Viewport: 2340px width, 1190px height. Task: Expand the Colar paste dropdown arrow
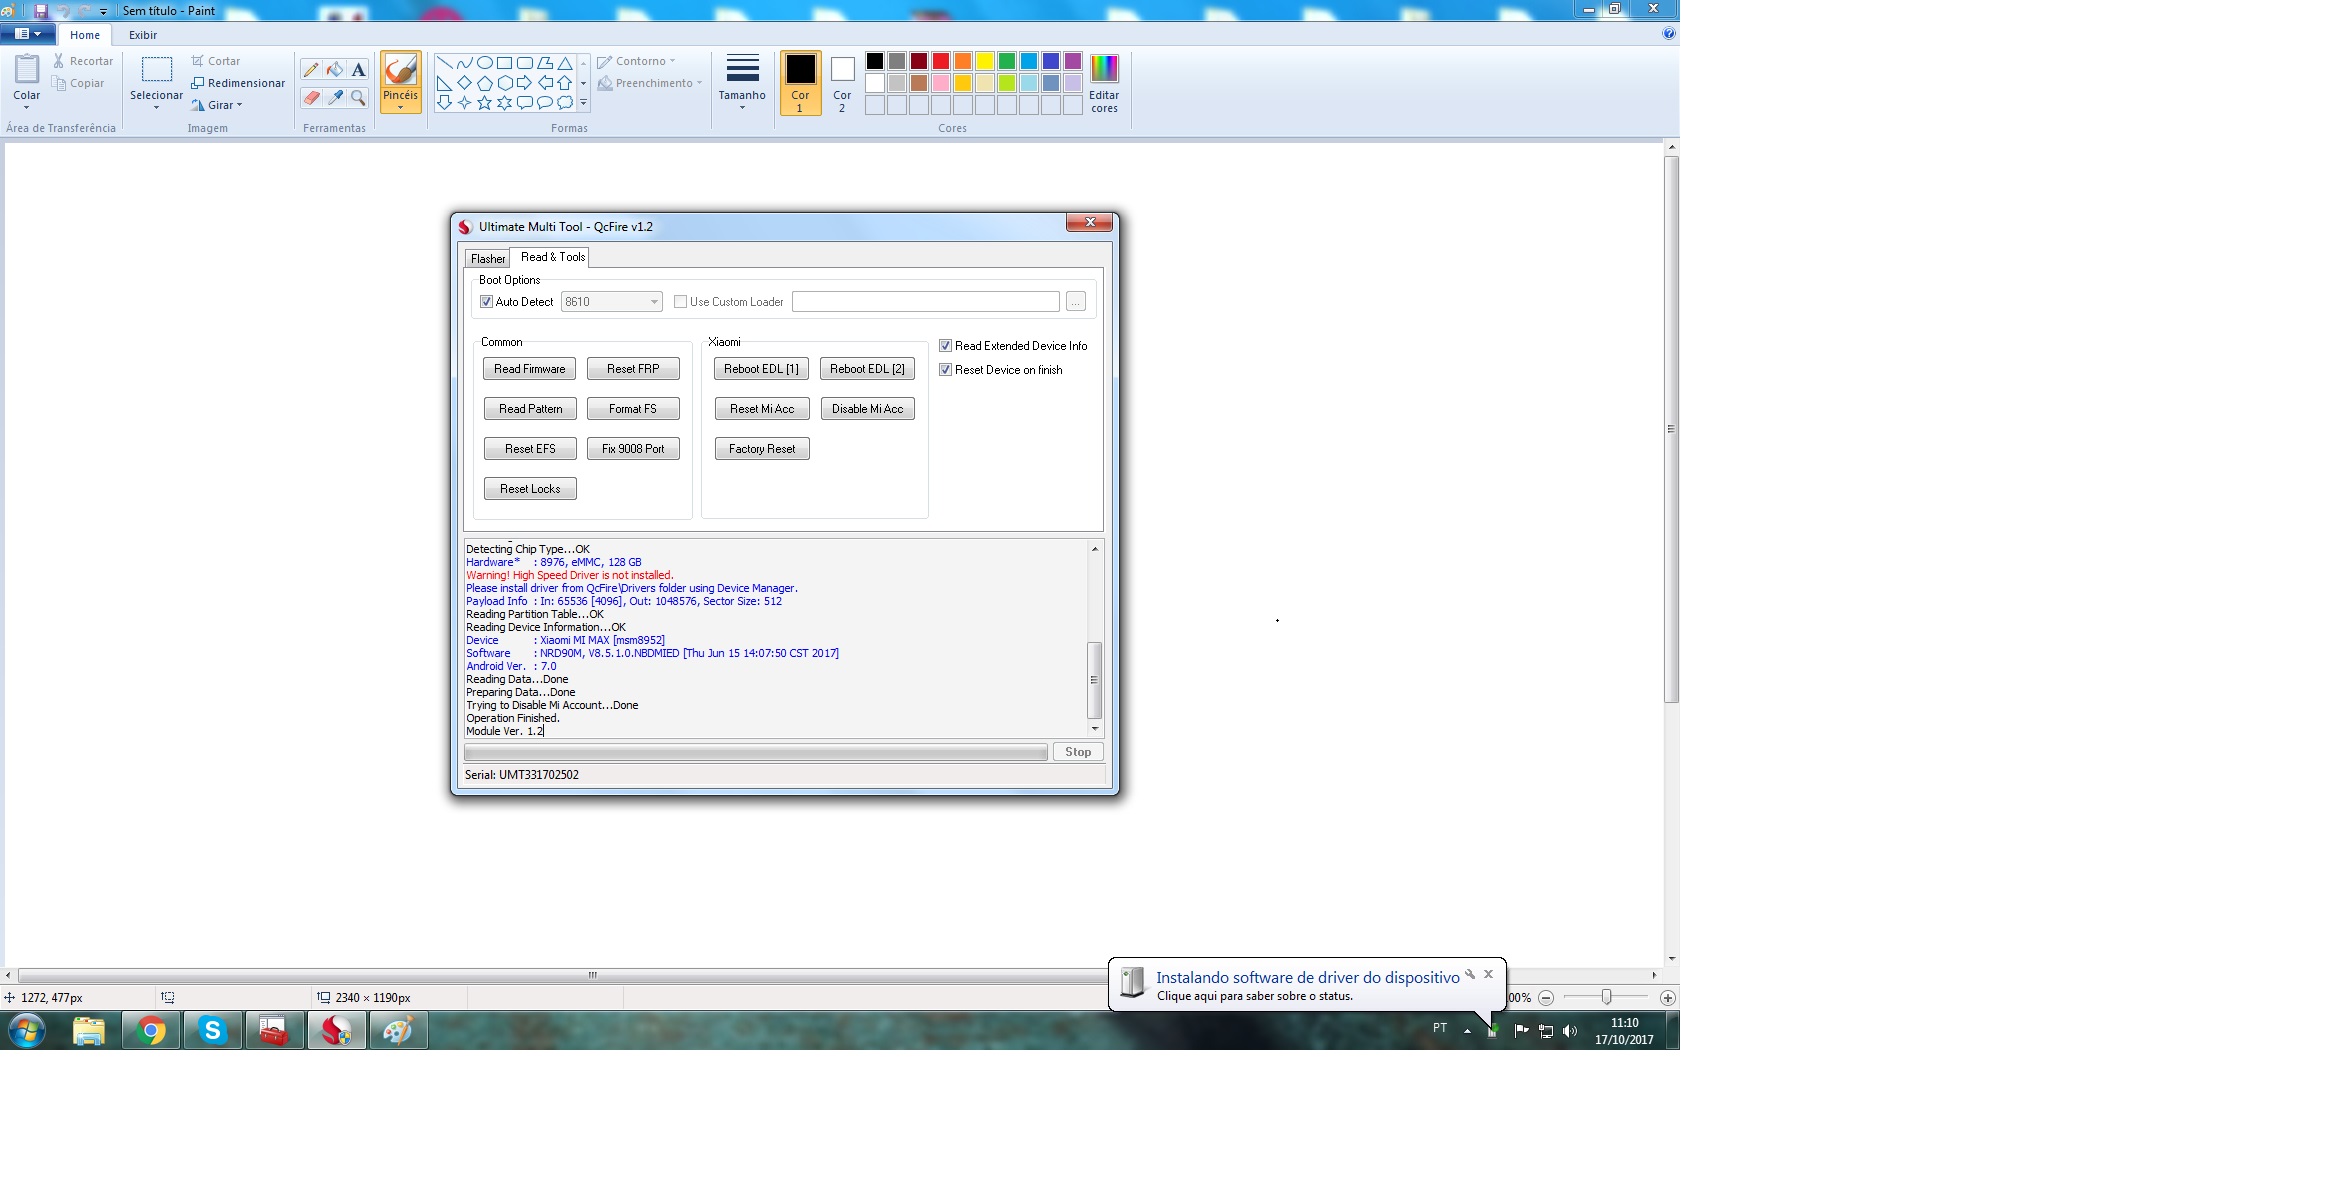pyautogui.click(x=27, y=108)
